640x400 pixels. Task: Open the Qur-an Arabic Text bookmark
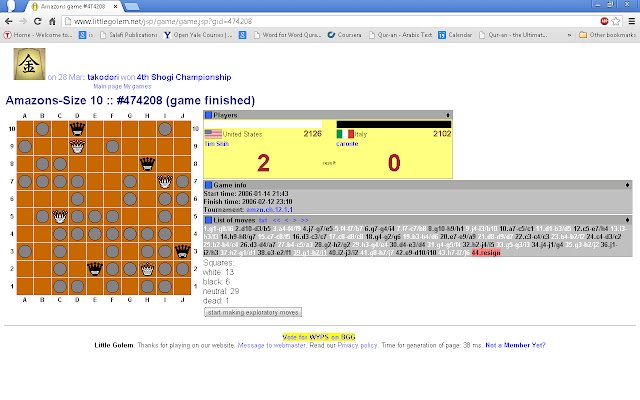(x=400, y=35)
